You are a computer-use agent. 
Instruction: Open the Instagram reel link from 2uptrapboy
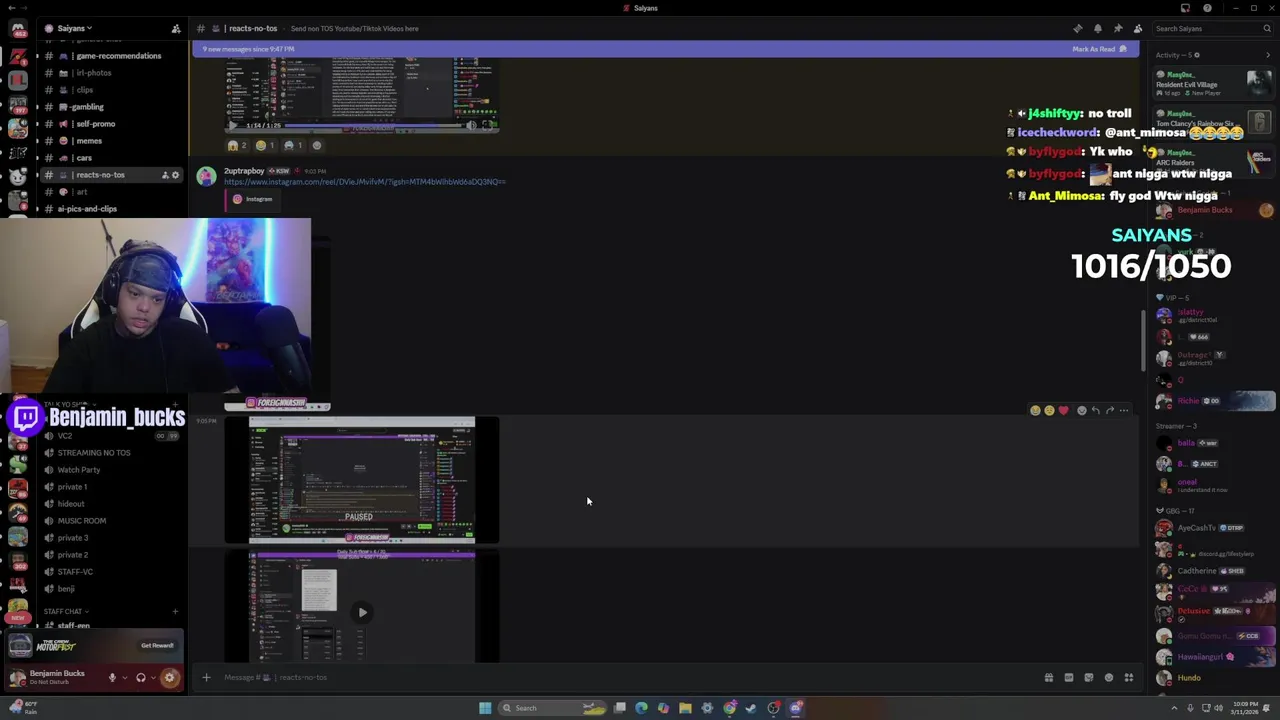(x=364, y=182)
